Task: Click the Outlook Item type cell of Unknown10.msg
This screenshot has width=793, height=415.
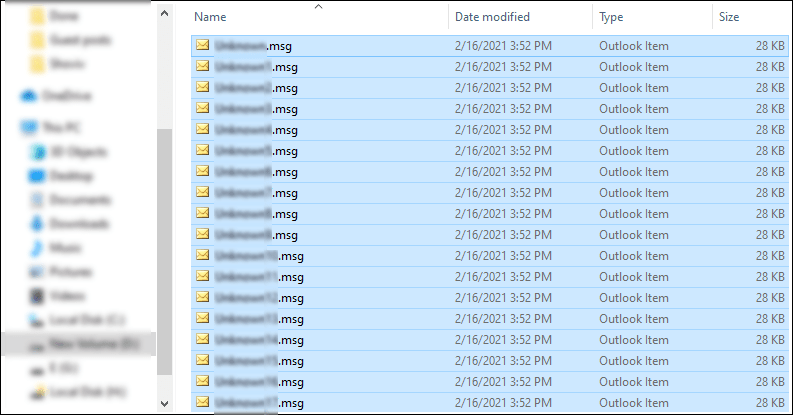Action: (634, 256)
